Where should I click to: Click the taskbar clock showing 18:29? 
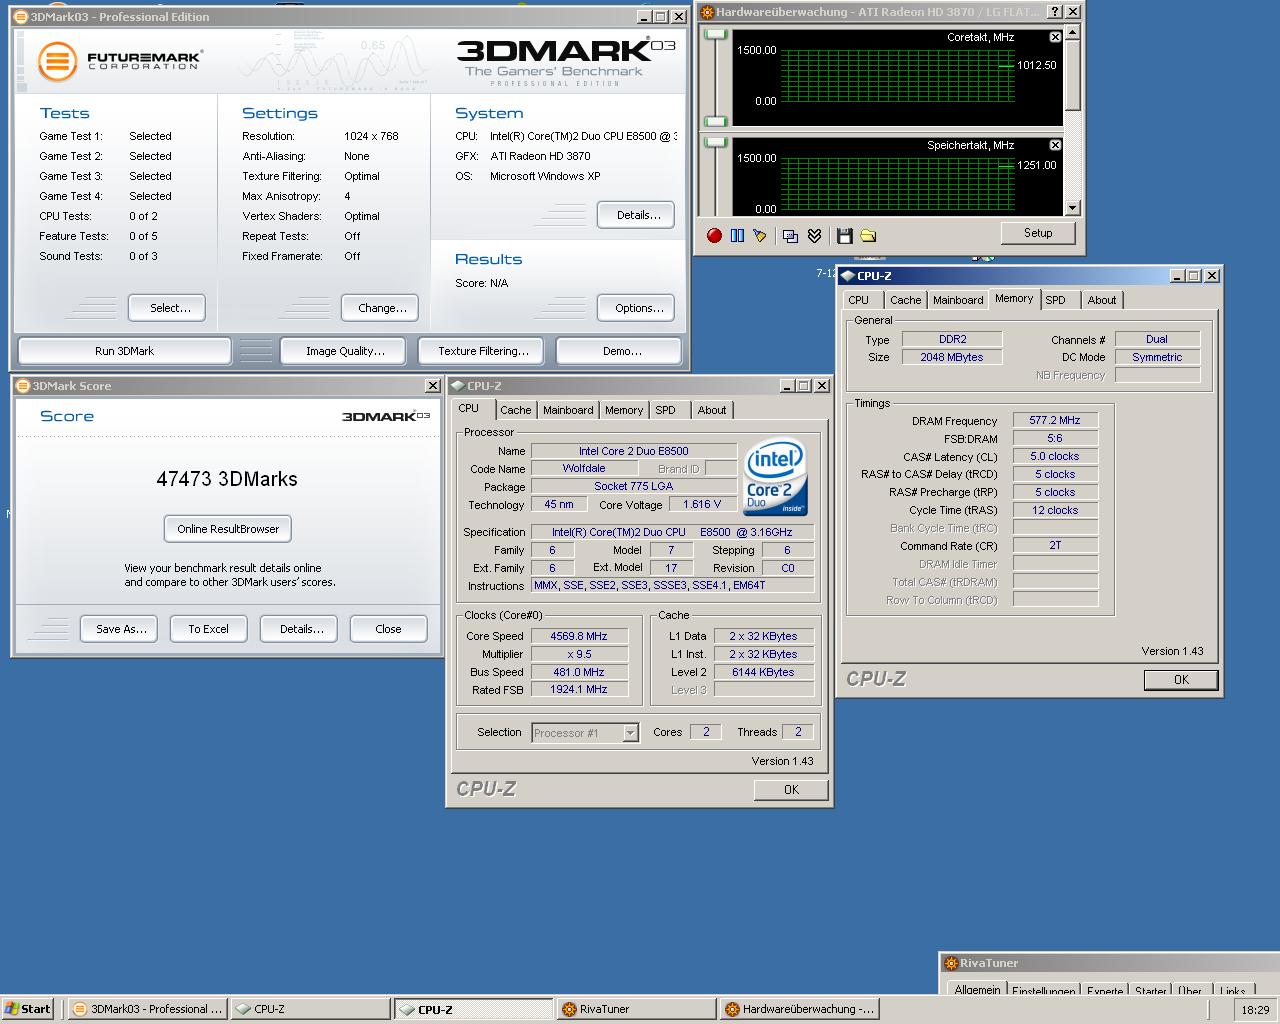coord(1255,1010)
